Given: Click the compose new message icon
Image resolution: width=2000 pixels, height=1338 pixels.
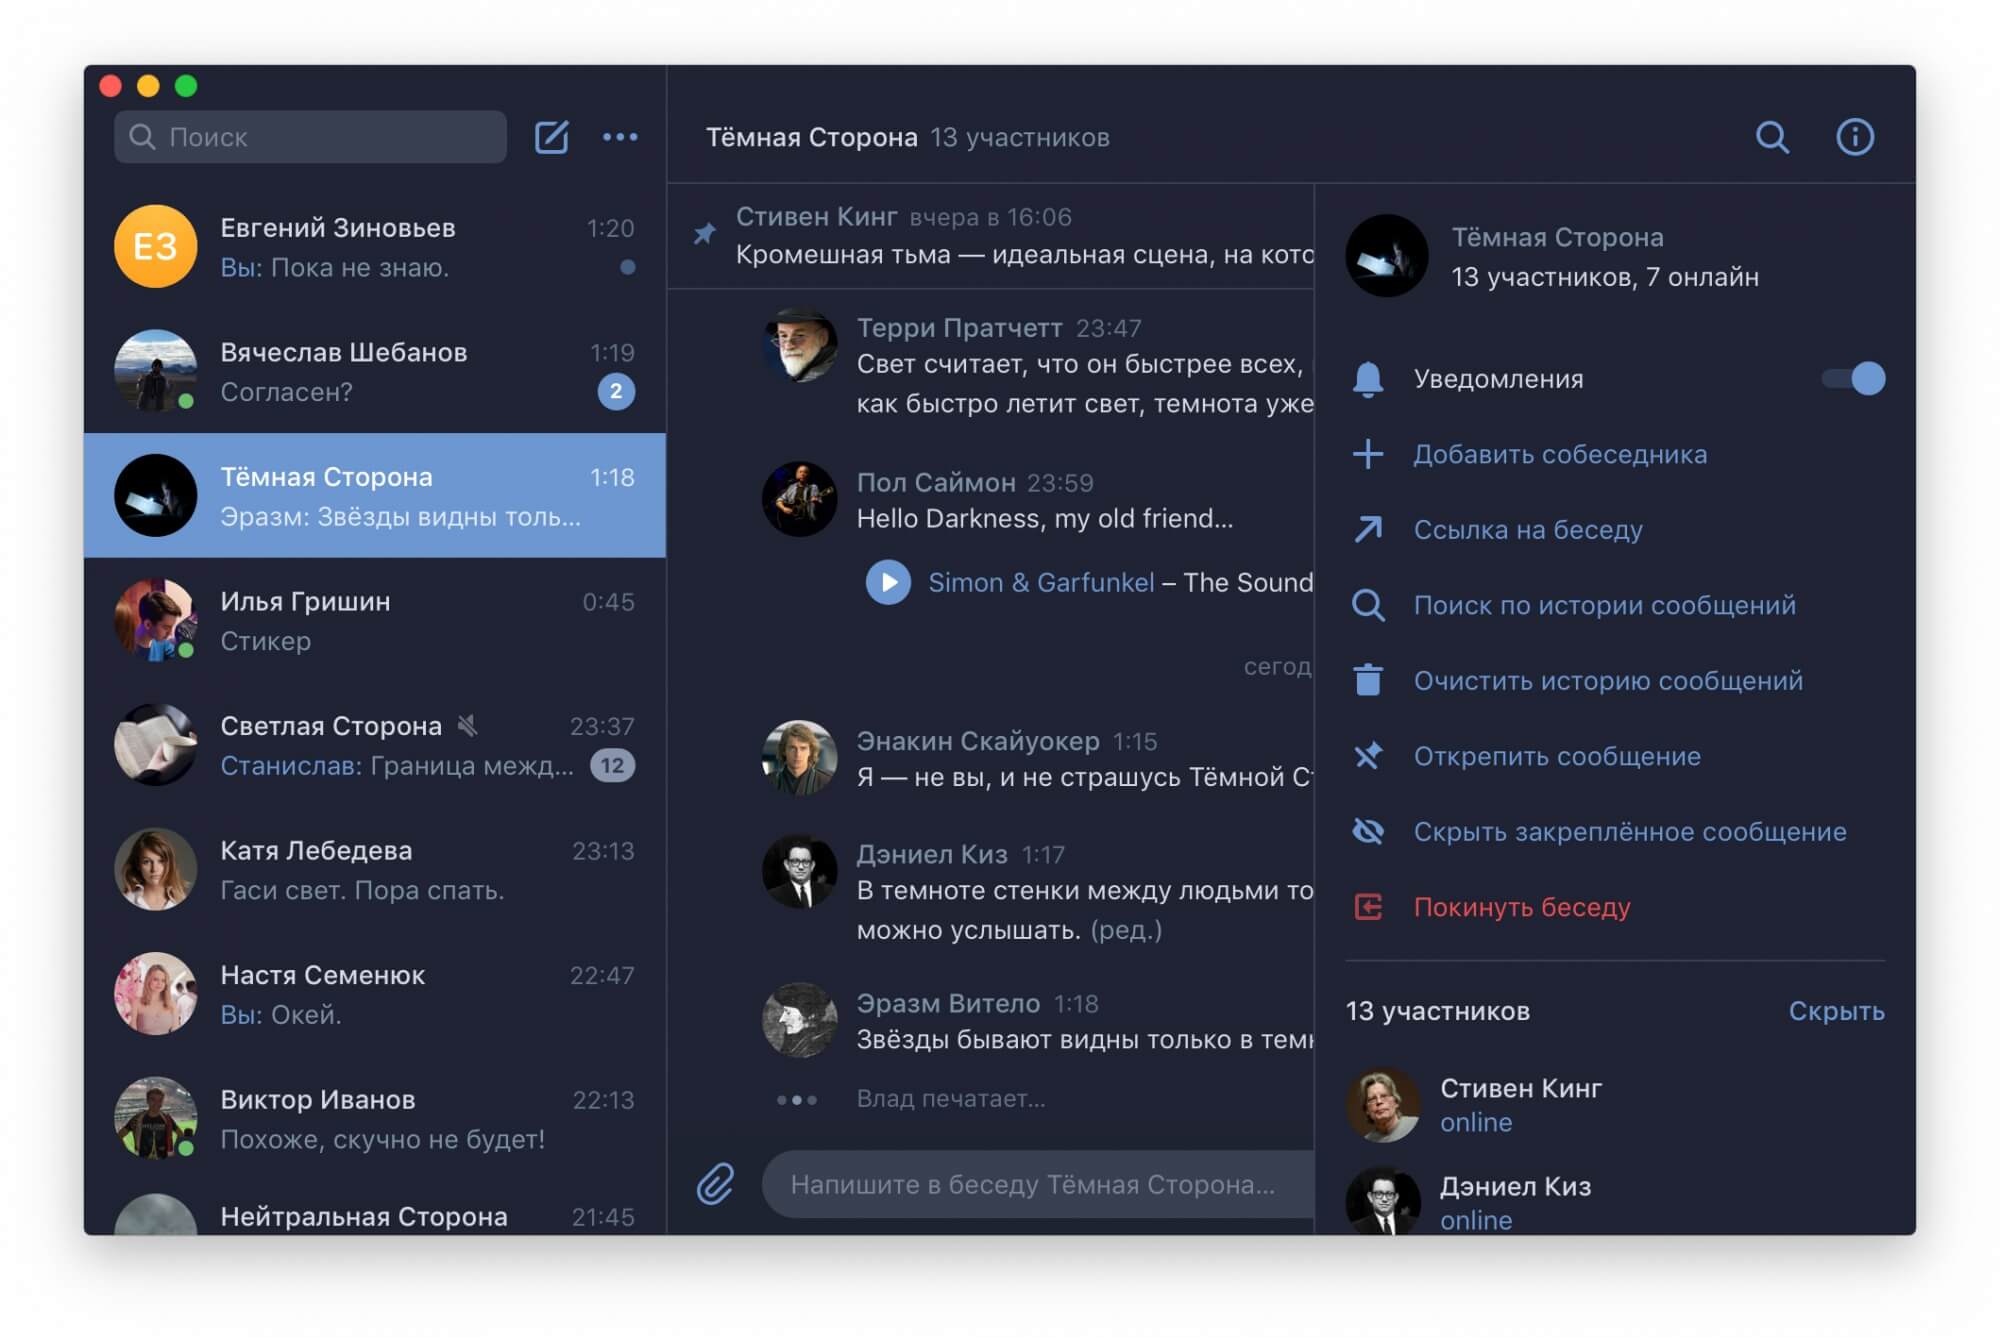Looking at the screenshot, I should tap(551, 137).
